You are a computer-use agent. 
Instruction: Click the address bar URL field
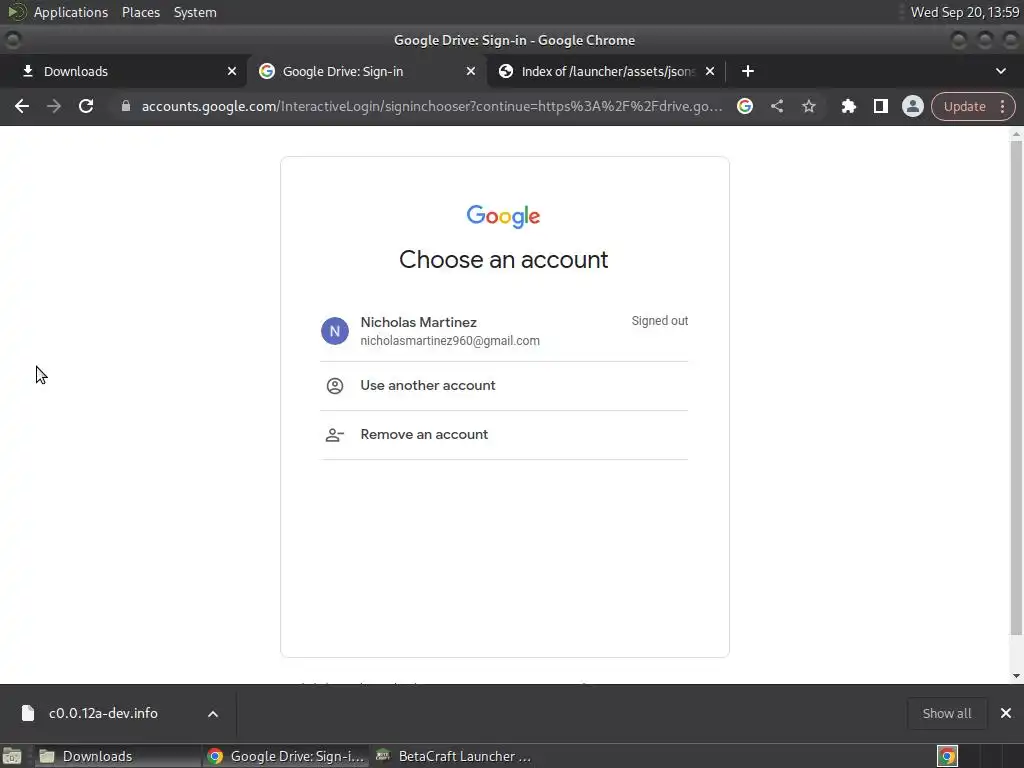click(x=432, y=106)
